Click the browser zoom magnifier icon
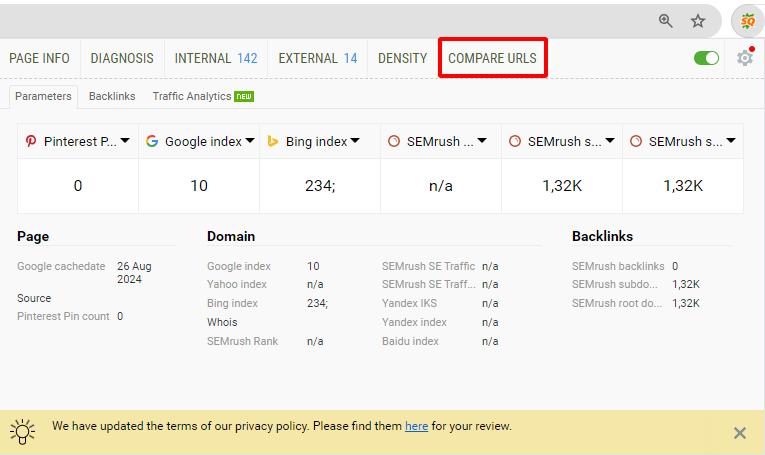Screen dimensions: 765x455 pyautogui.click(x=666, y=21)
